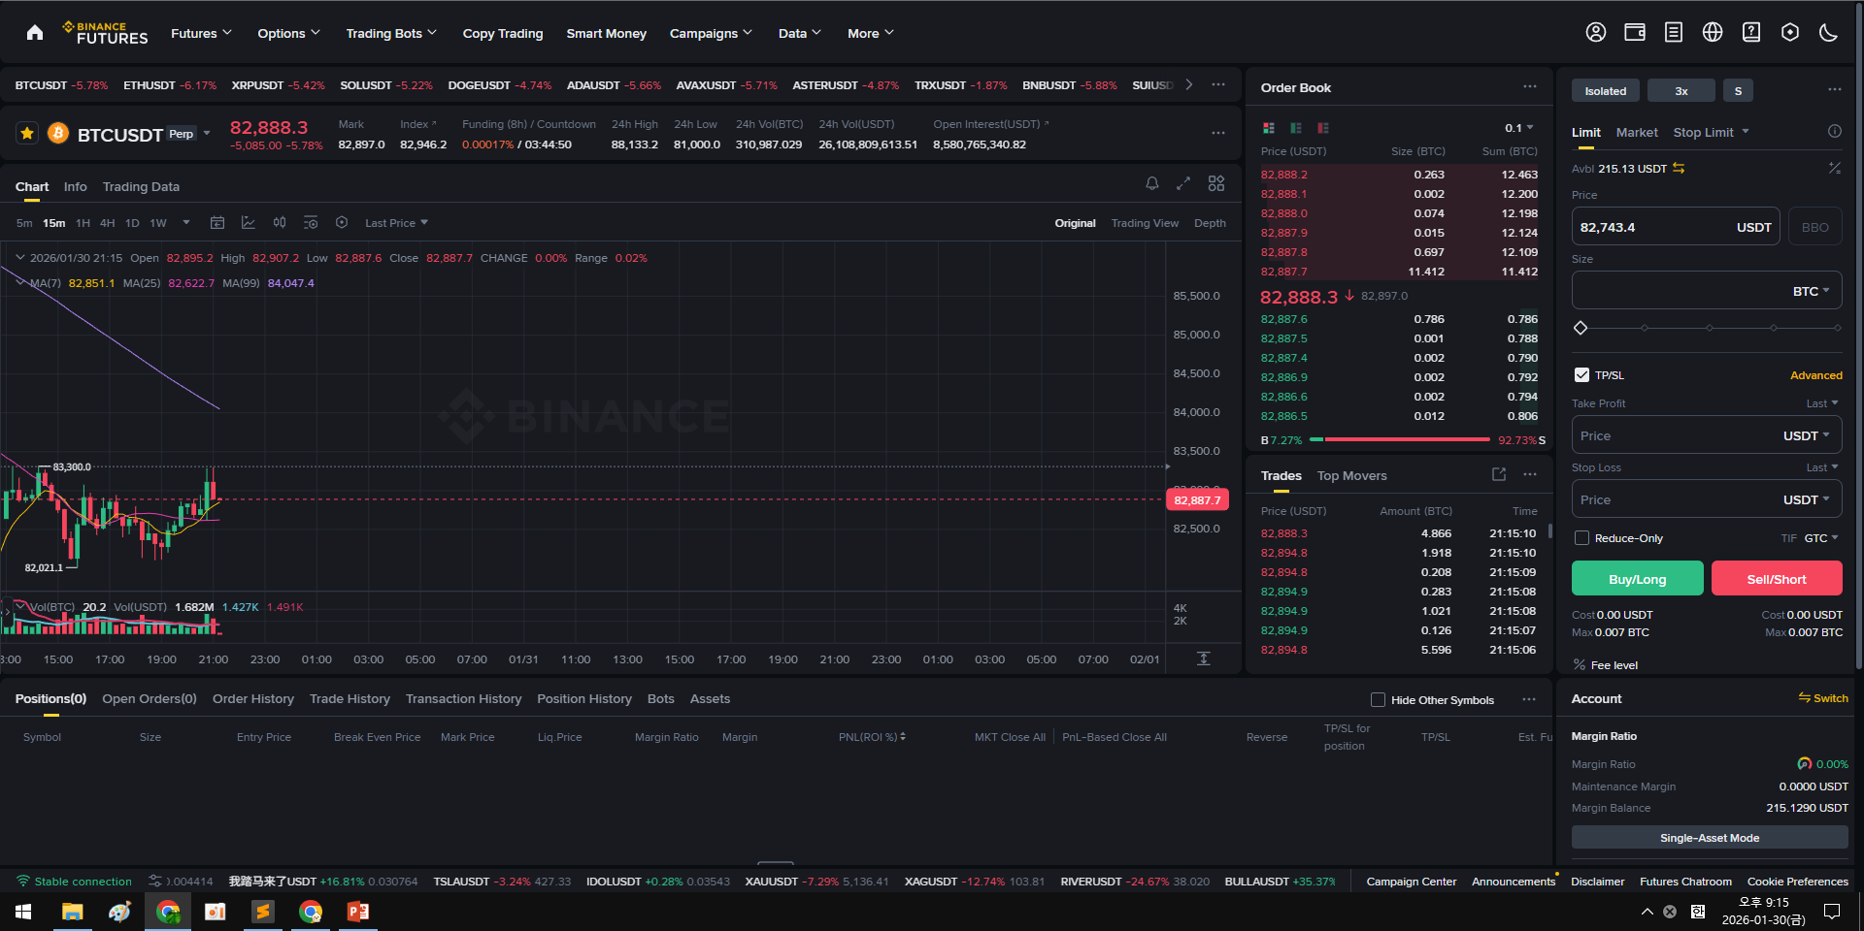This screenshot has width=1864, height=931.
Task: Switch theme with the moon icon
Action: 1828,32
